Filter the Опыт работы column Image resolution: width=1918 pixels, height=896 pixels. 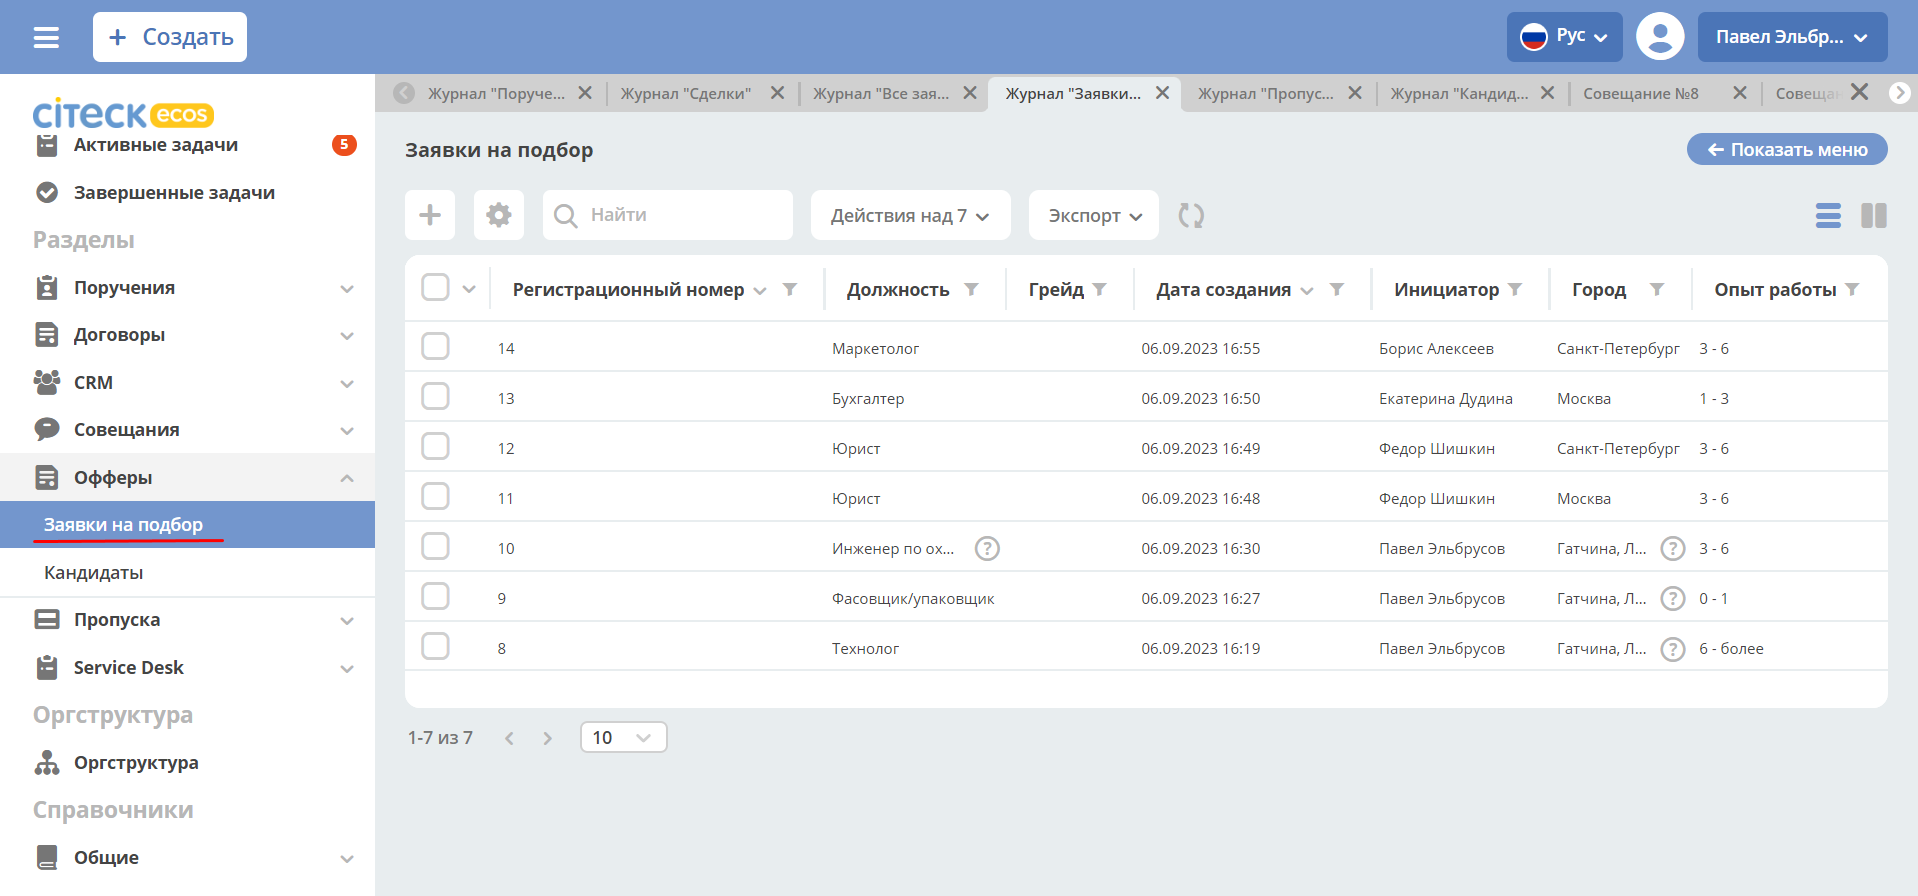[1852, 289]
